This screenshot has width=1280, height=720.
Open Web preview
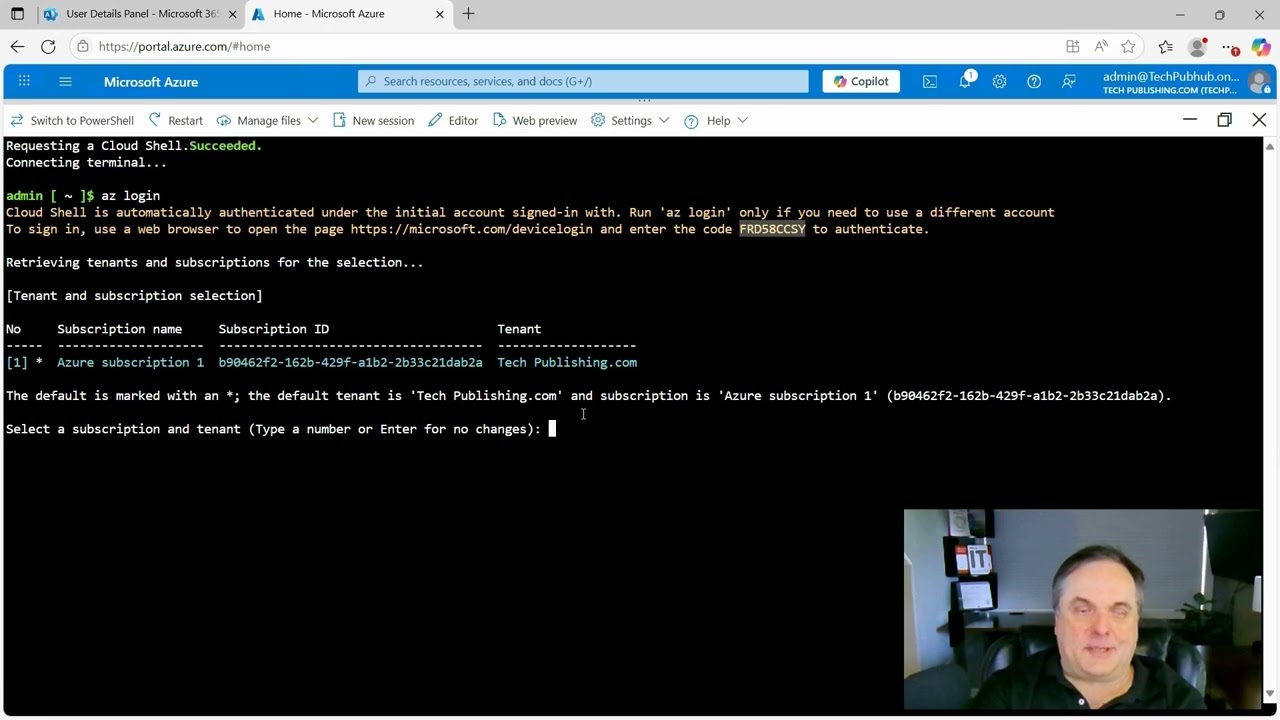(x=535, y=120)
